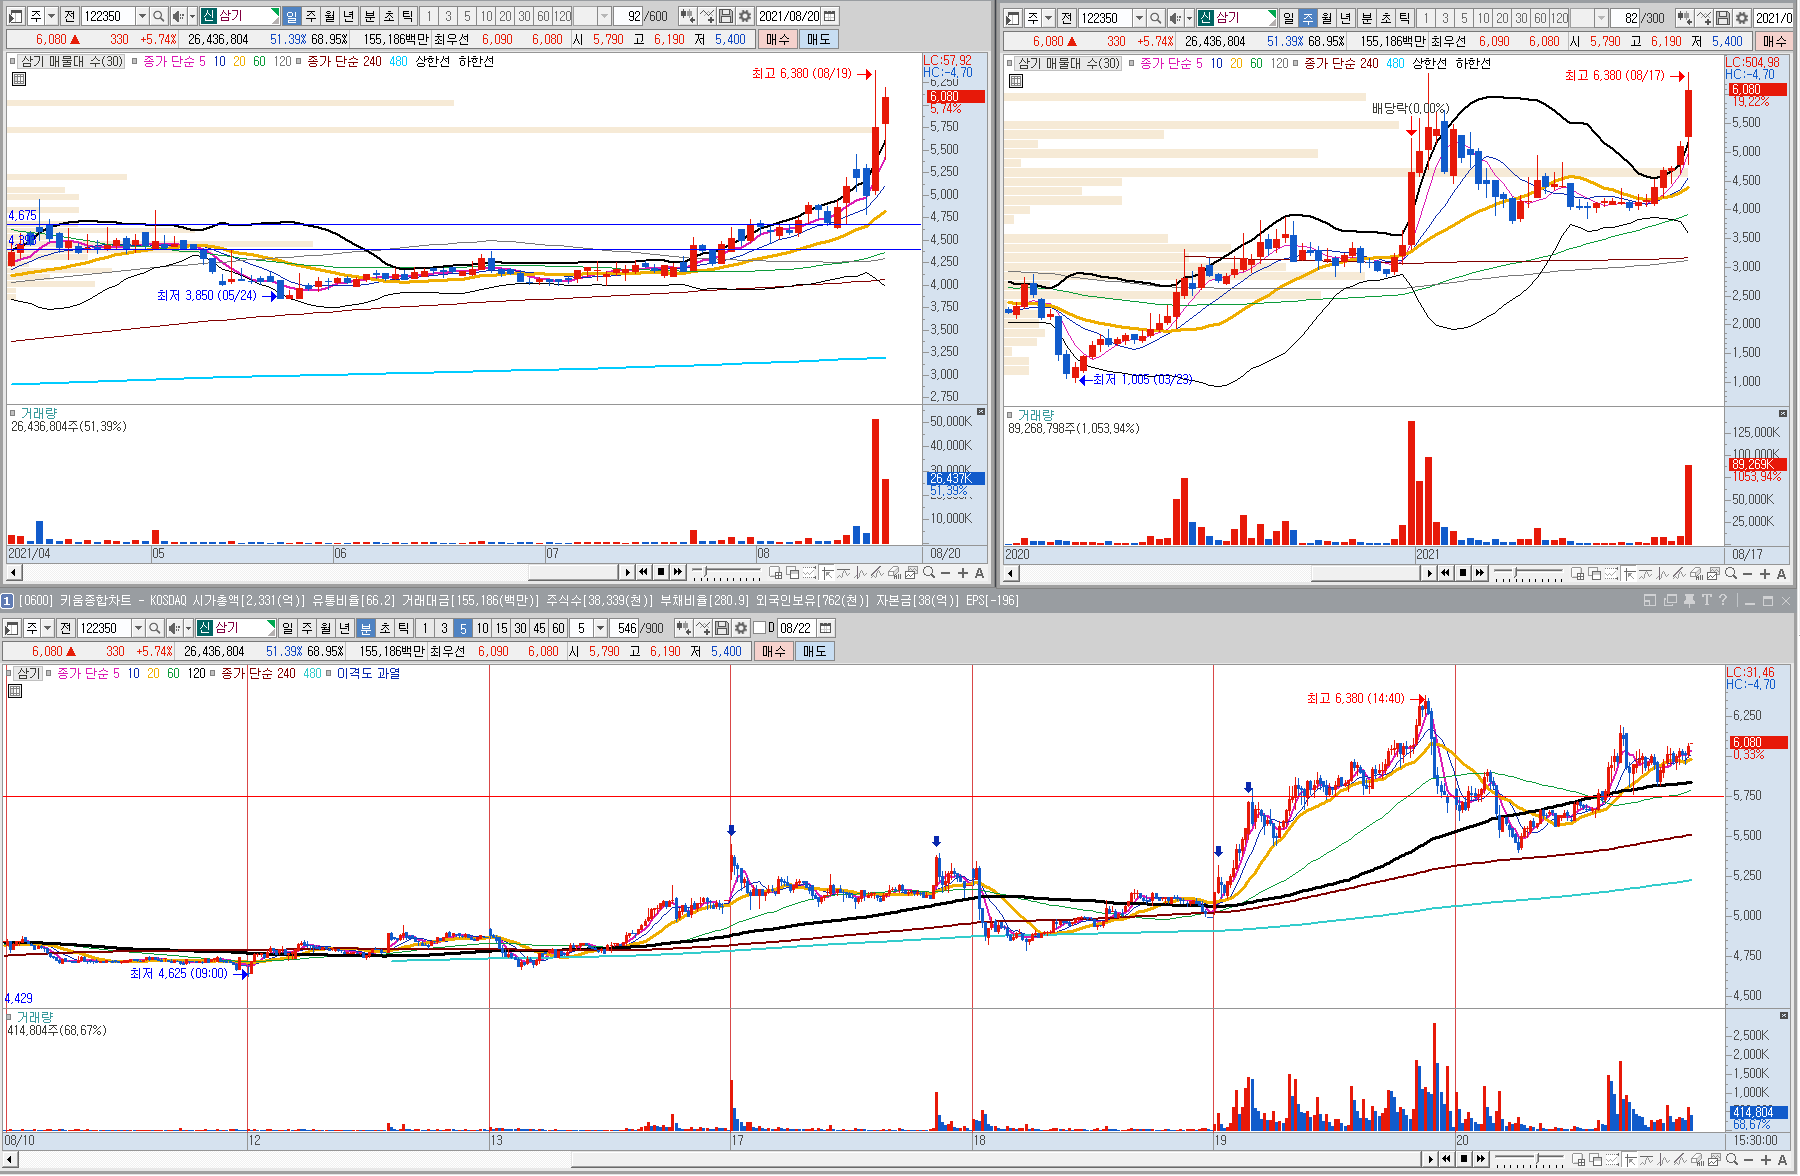Expand speaker options dropdown in minute chart

point(187,628)
